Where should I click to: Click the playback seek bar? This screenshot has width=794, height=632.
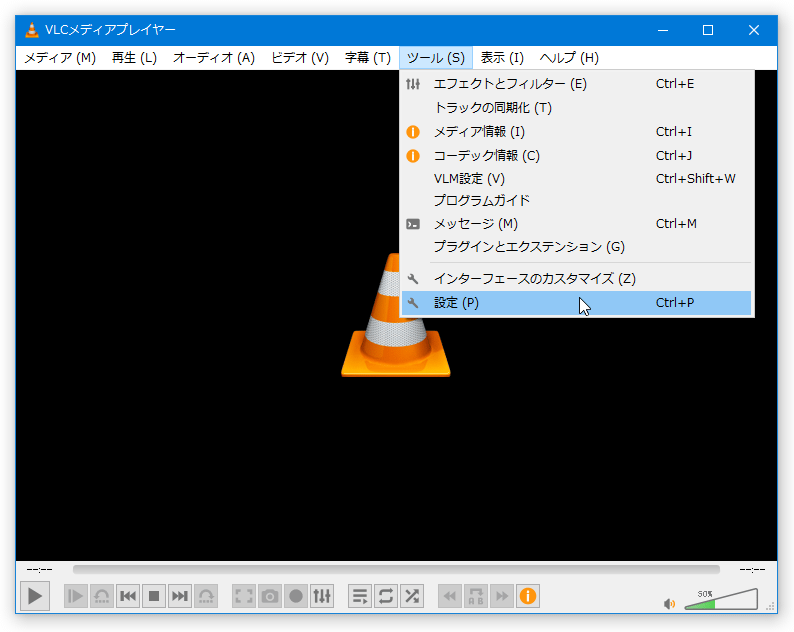[396, 570]
